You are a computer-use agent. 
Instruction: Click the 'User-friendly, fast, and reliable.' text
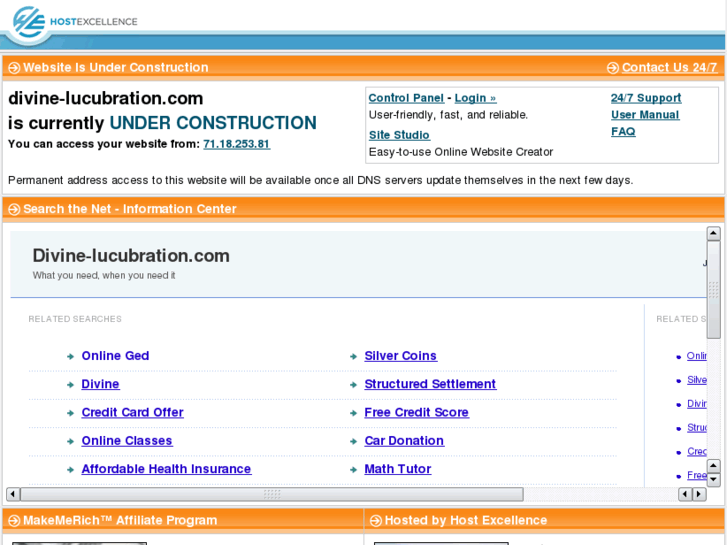coord(448,115)
